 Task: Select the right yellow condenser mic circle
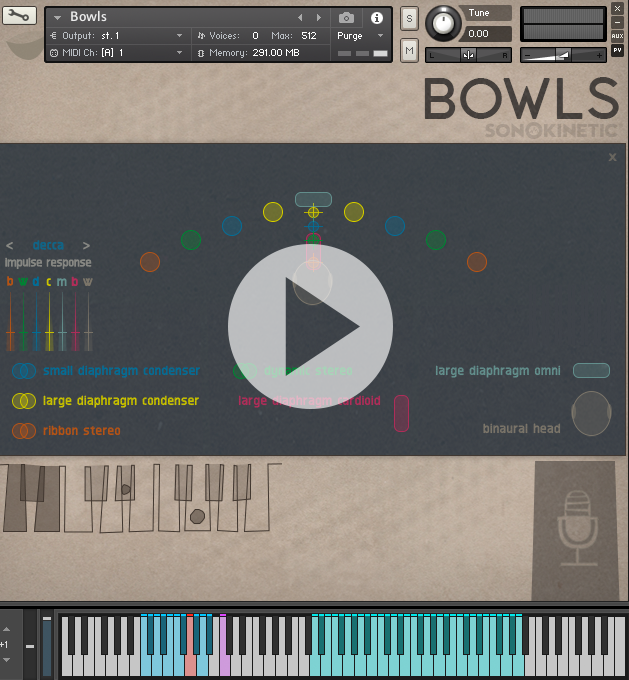click(x=354, y=212)
